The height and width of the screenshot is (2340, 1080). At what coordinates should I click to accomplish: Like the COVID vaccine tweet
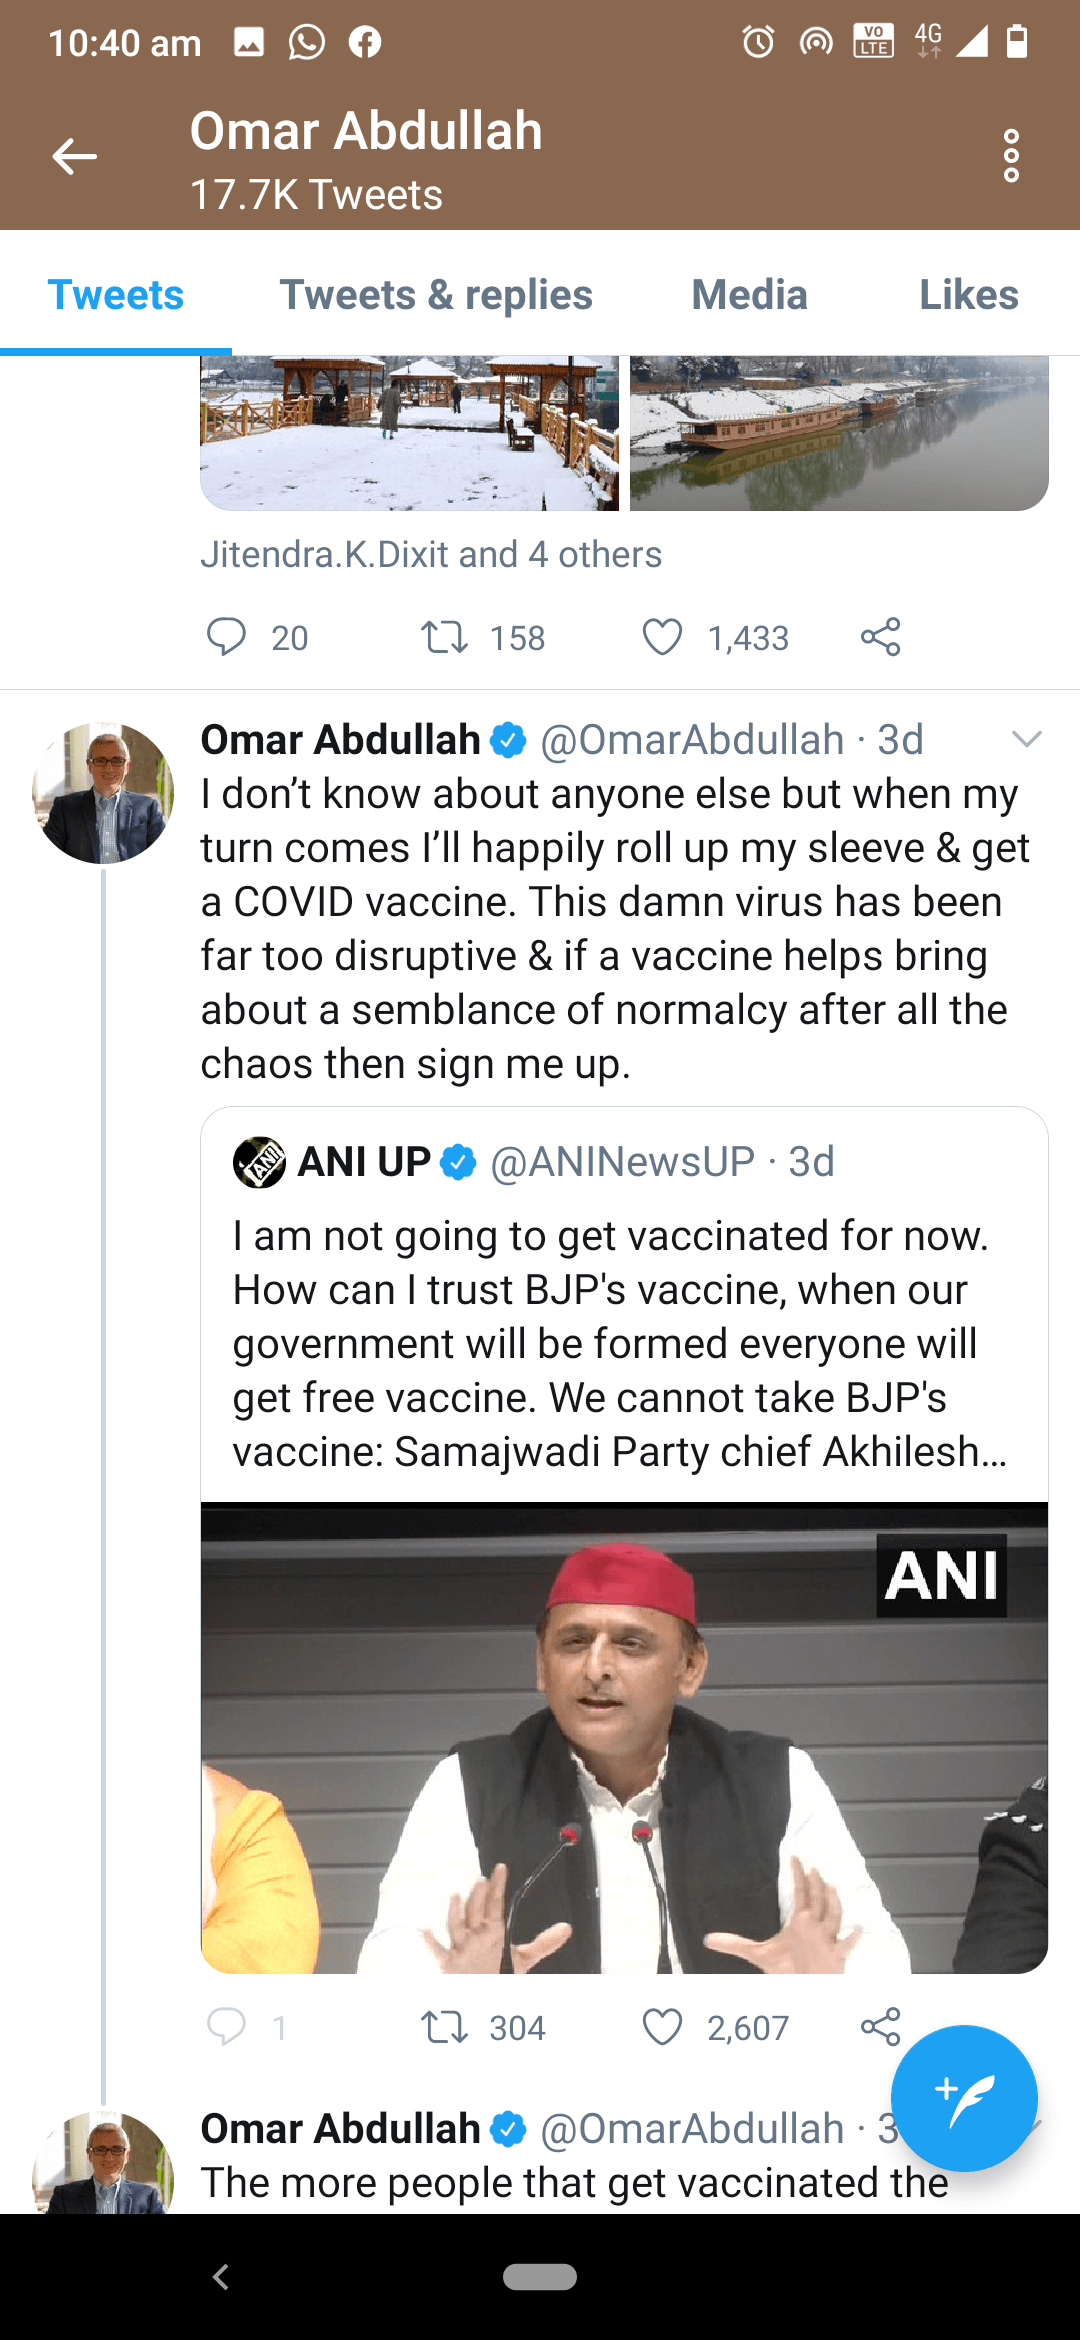coord(662,2027)
